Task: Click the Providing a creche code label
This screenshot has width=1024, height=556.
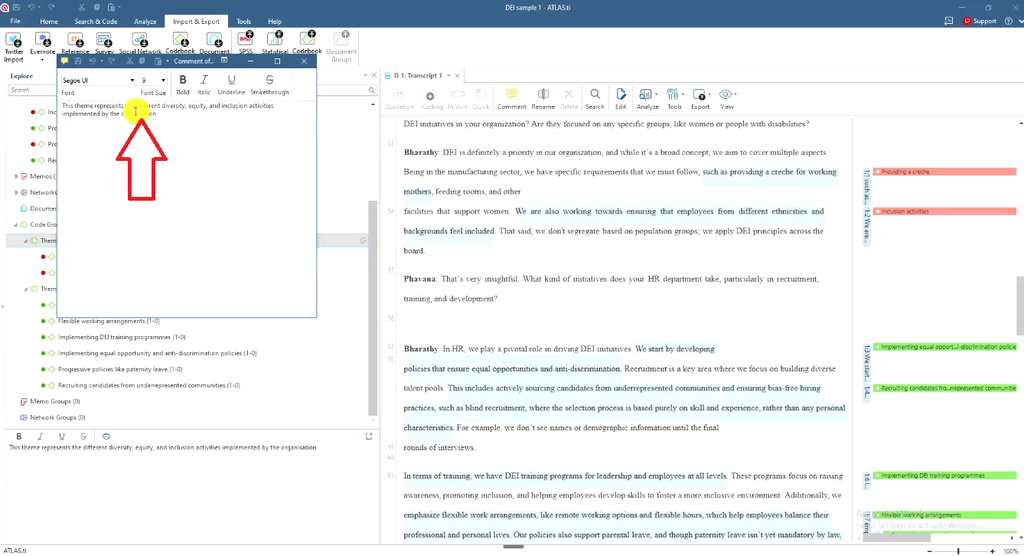Action: [944, 172]
